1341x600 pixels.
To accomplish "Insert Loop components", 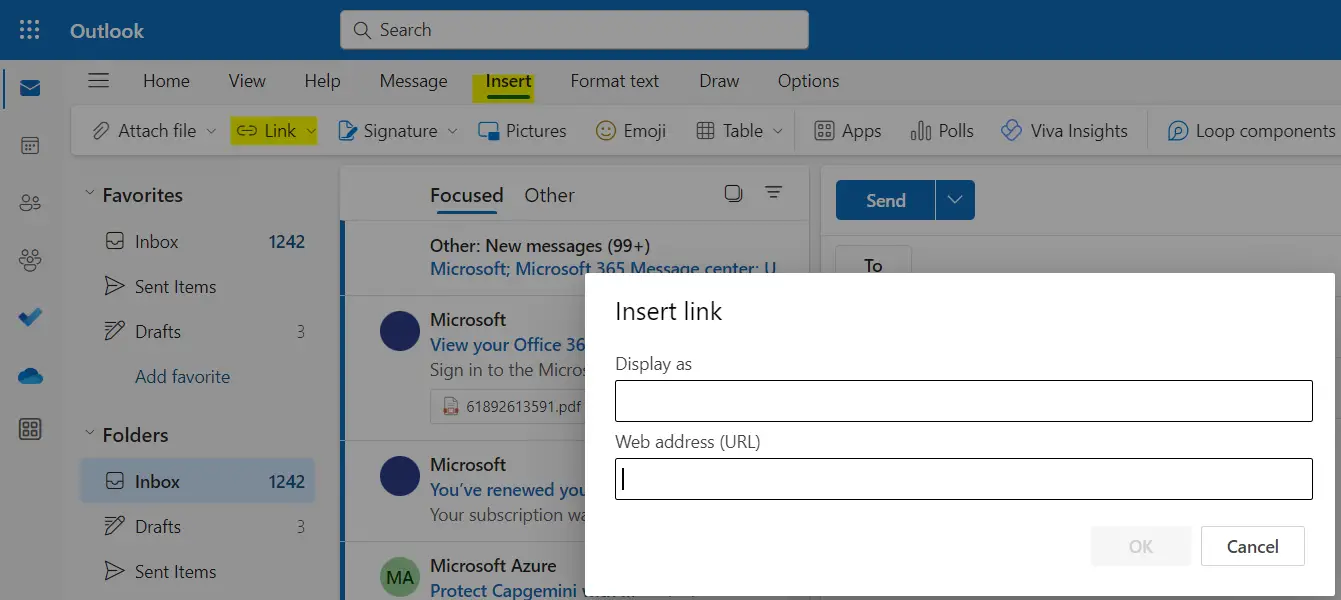I will (x=1252, y=131).
